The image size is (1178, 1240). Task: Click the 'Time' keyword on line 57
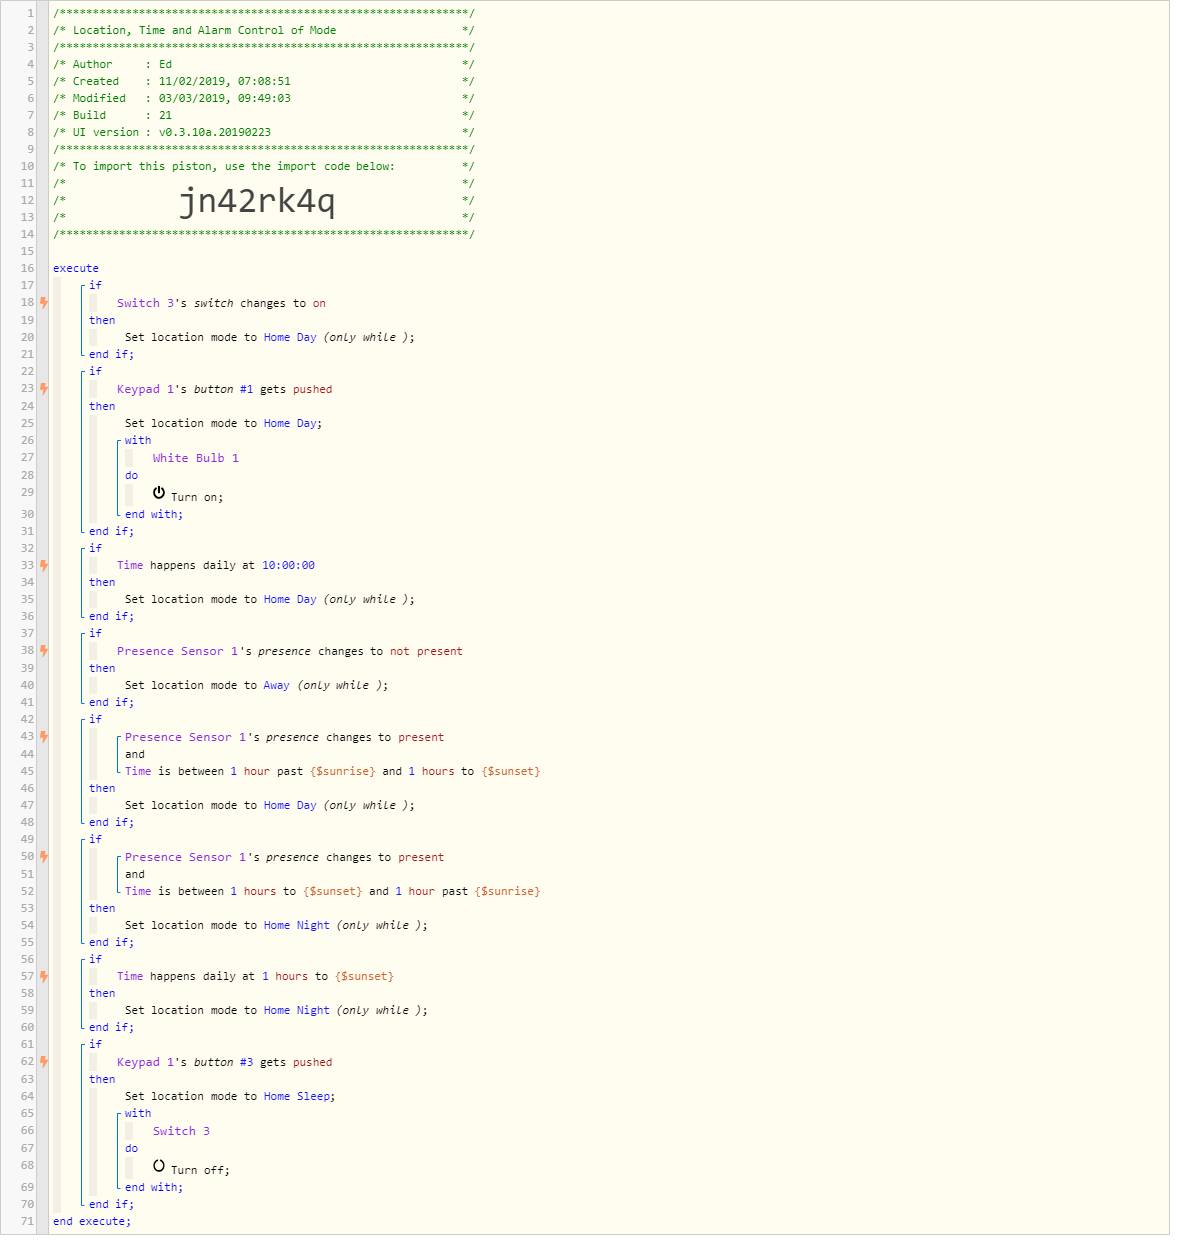tap(130, 976)
